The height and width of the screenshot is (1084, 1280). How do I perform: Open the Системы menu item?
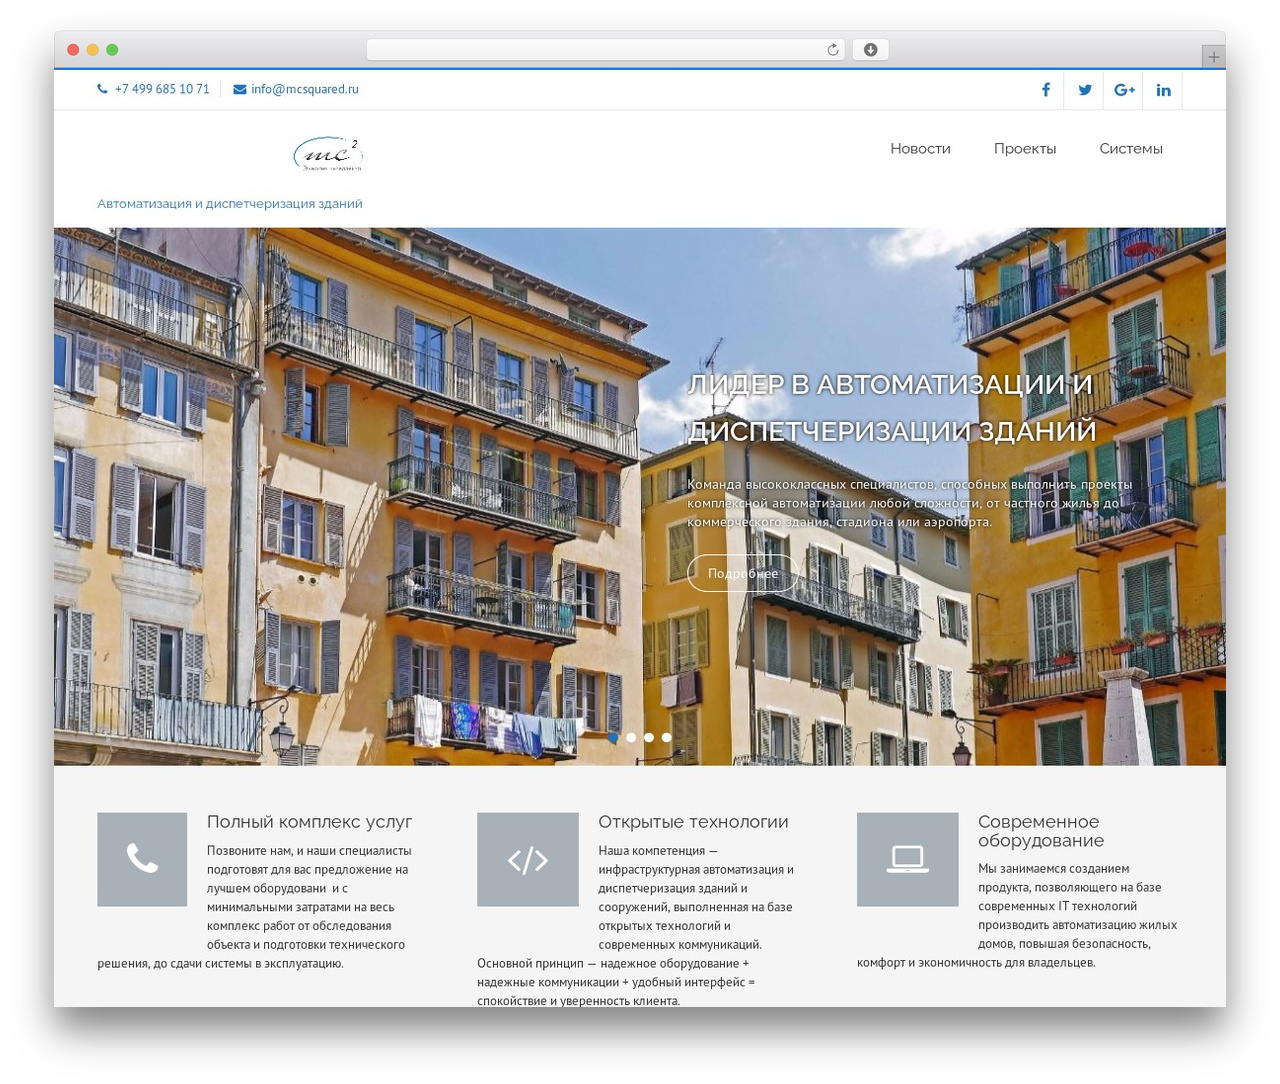coord(1131,149)
